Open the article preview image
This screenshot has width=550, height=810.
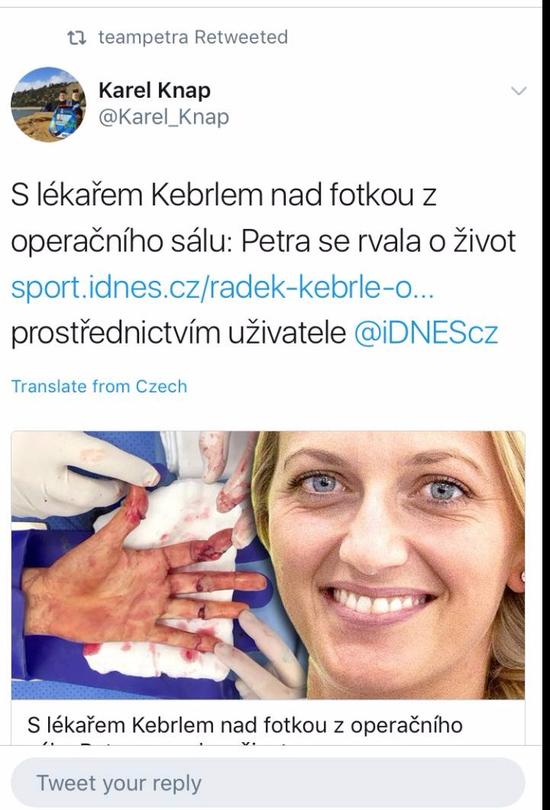click(268, 565)
